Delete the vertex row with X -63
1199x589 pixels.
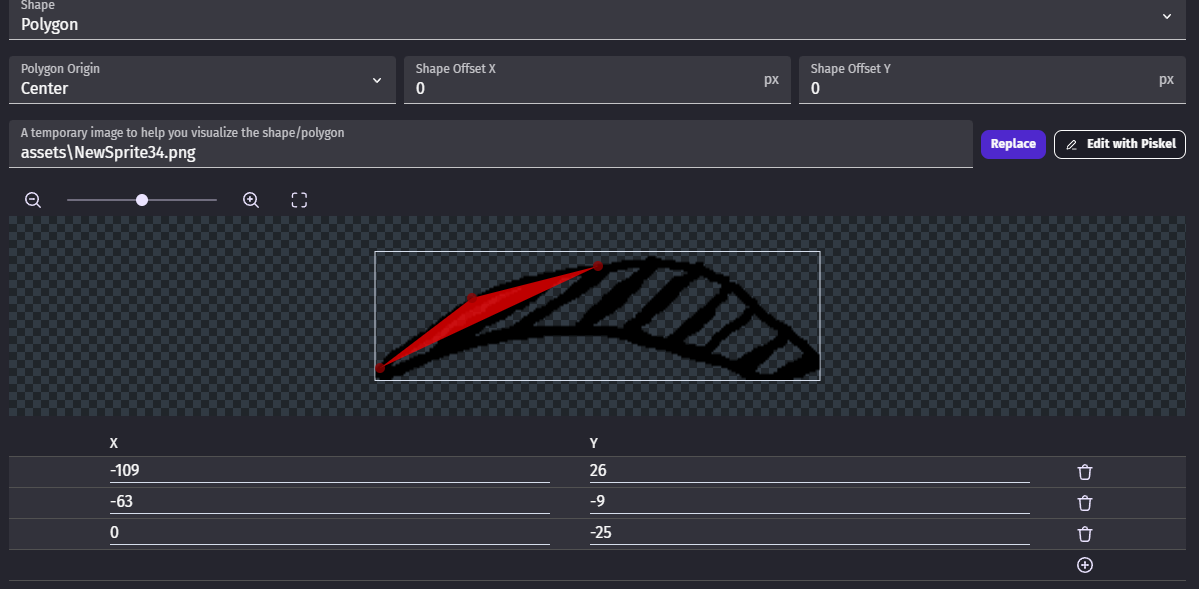[1084, 503]
